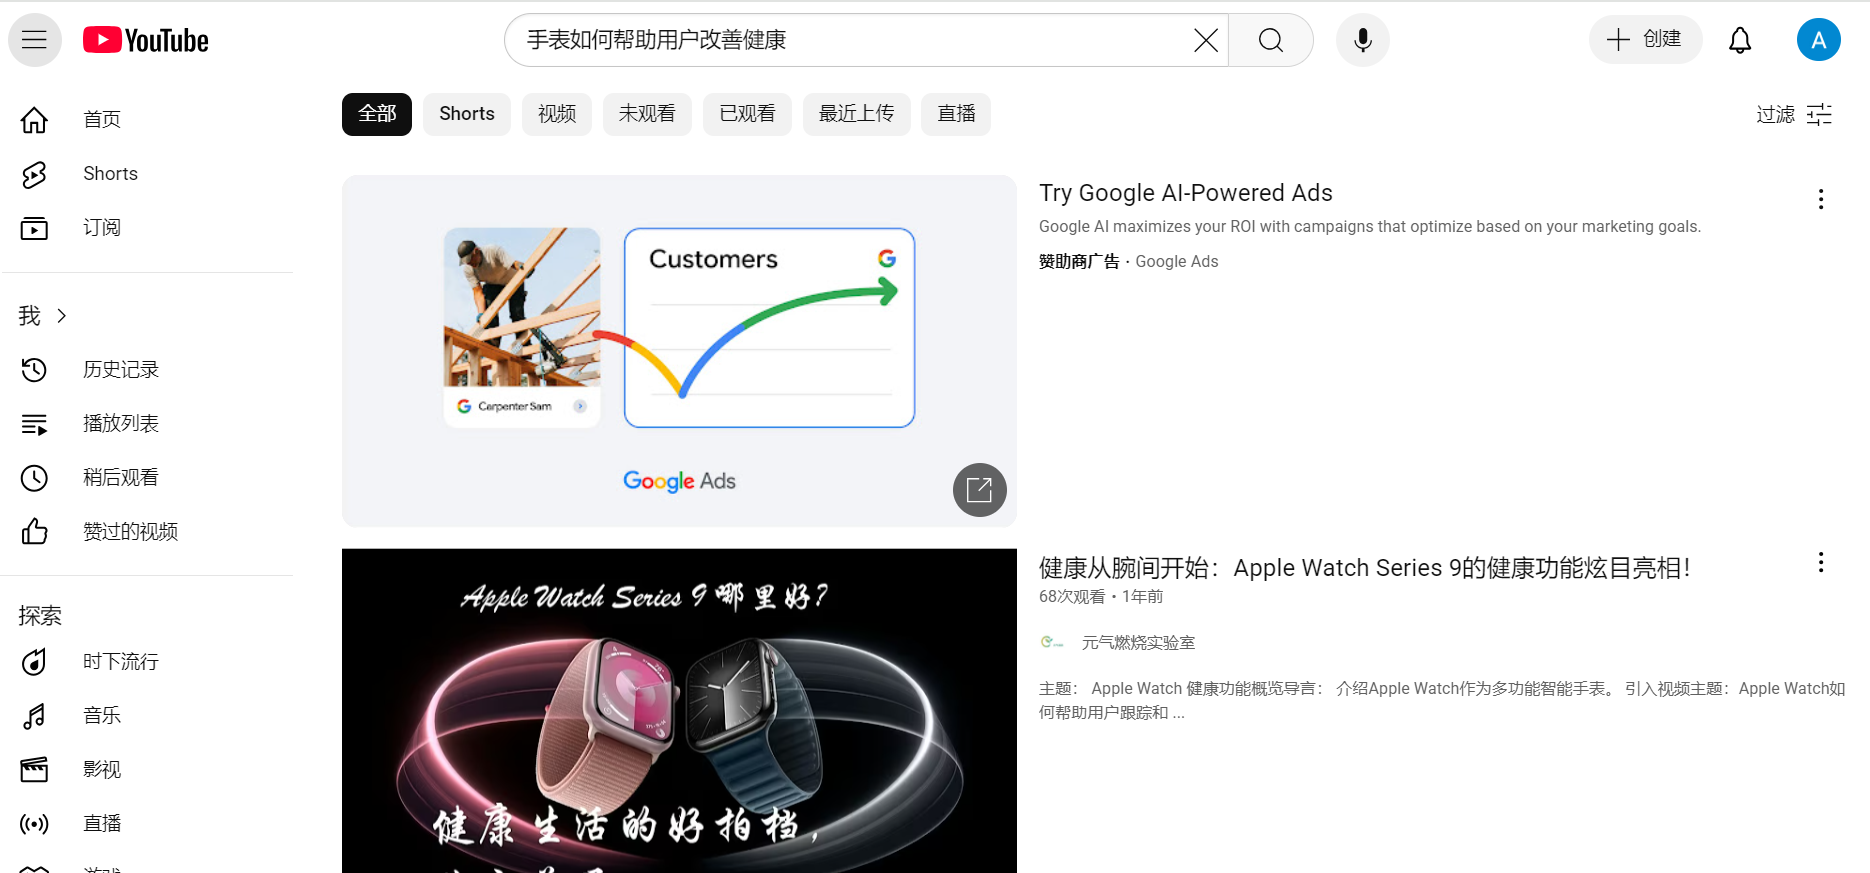Open 播放列表 playlists

148,424
